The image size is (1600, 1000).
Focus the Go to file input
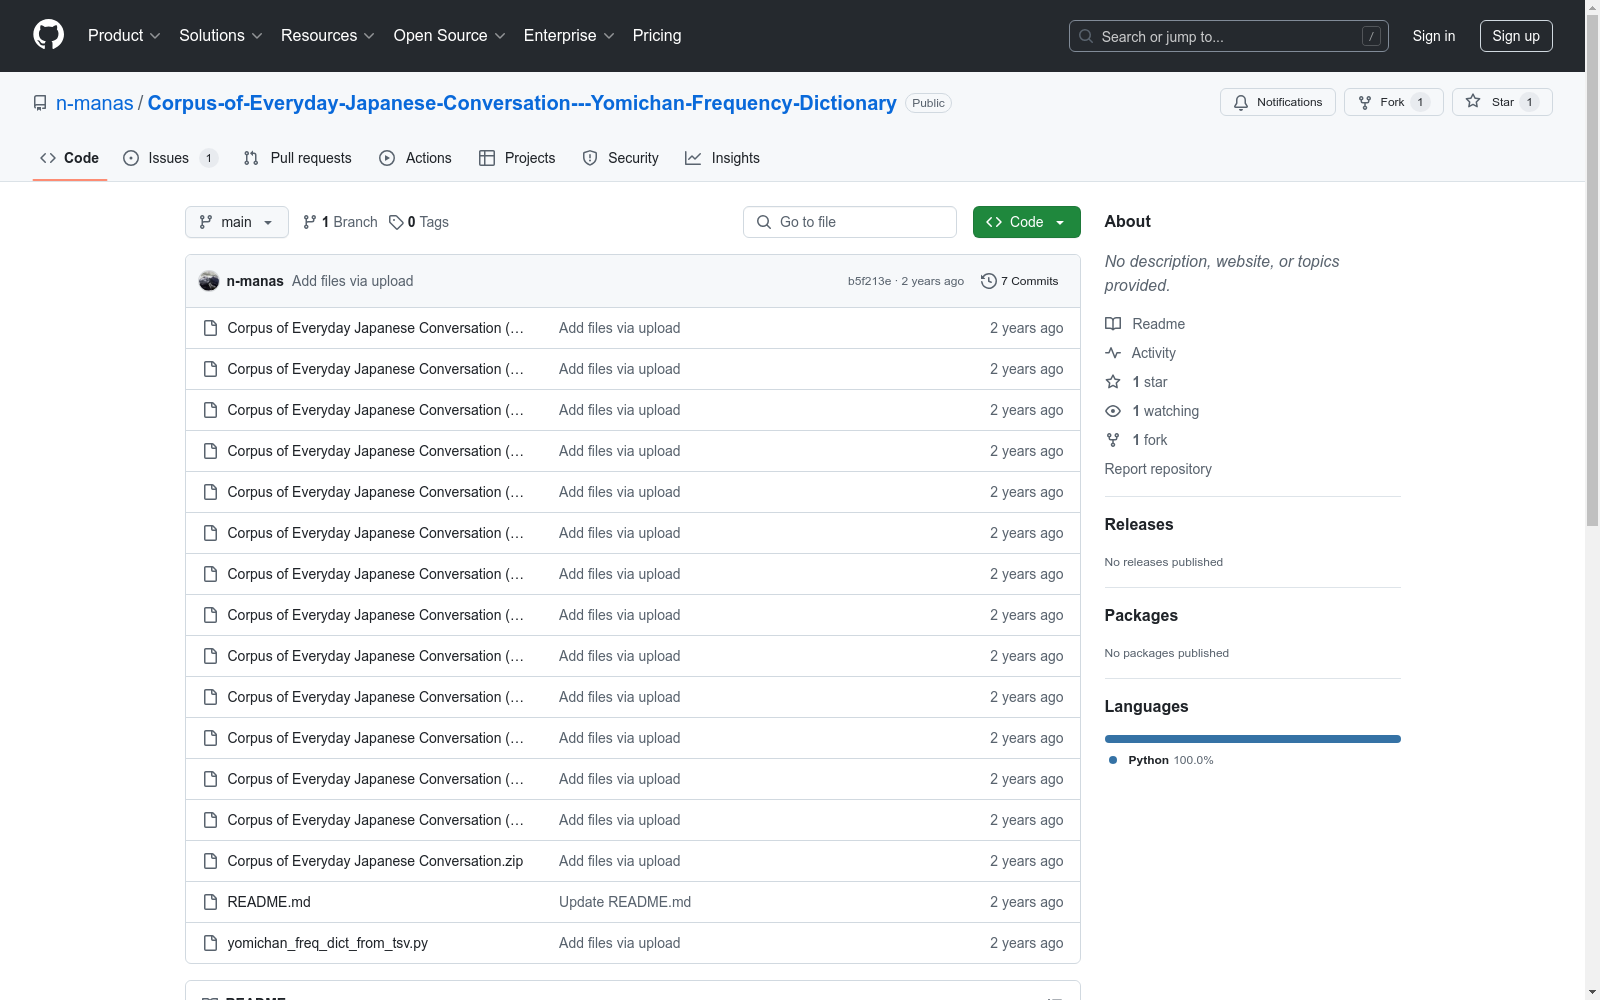(x=850, y=222)
